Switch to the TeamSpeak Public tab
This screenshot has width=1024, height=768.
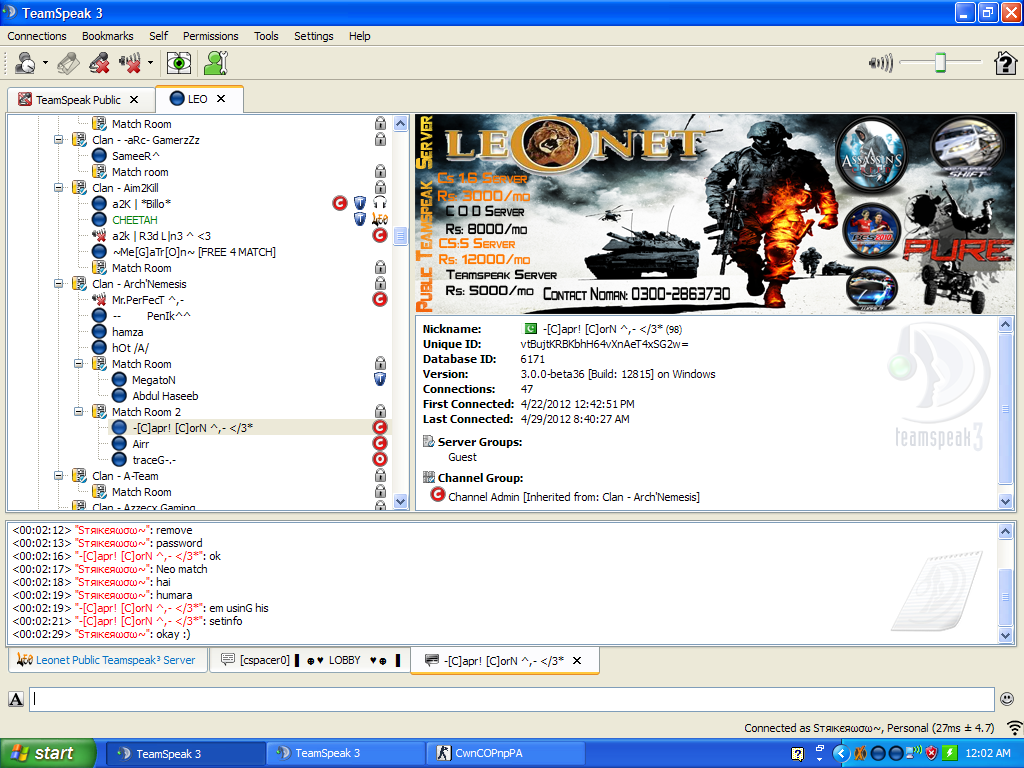click(78, 99)
